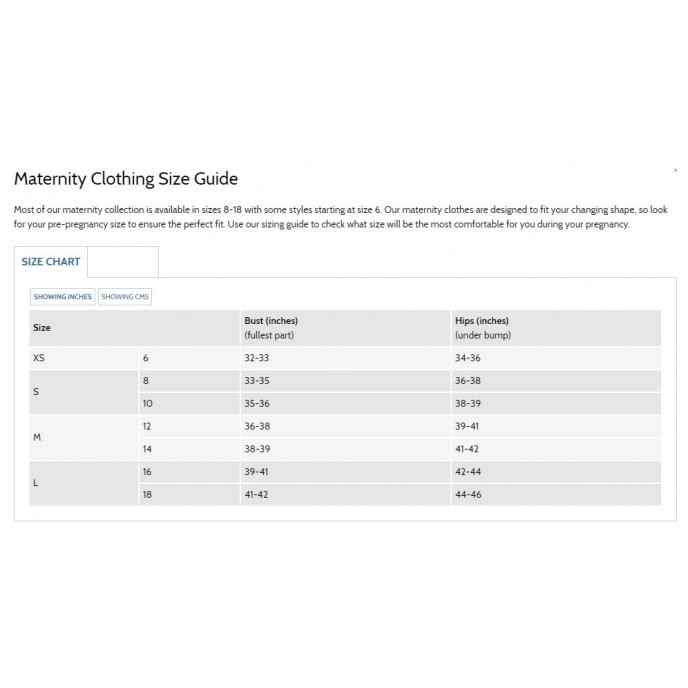Click the Bust (inches) column header
688x688 pixels.
(x=345, y=328)
